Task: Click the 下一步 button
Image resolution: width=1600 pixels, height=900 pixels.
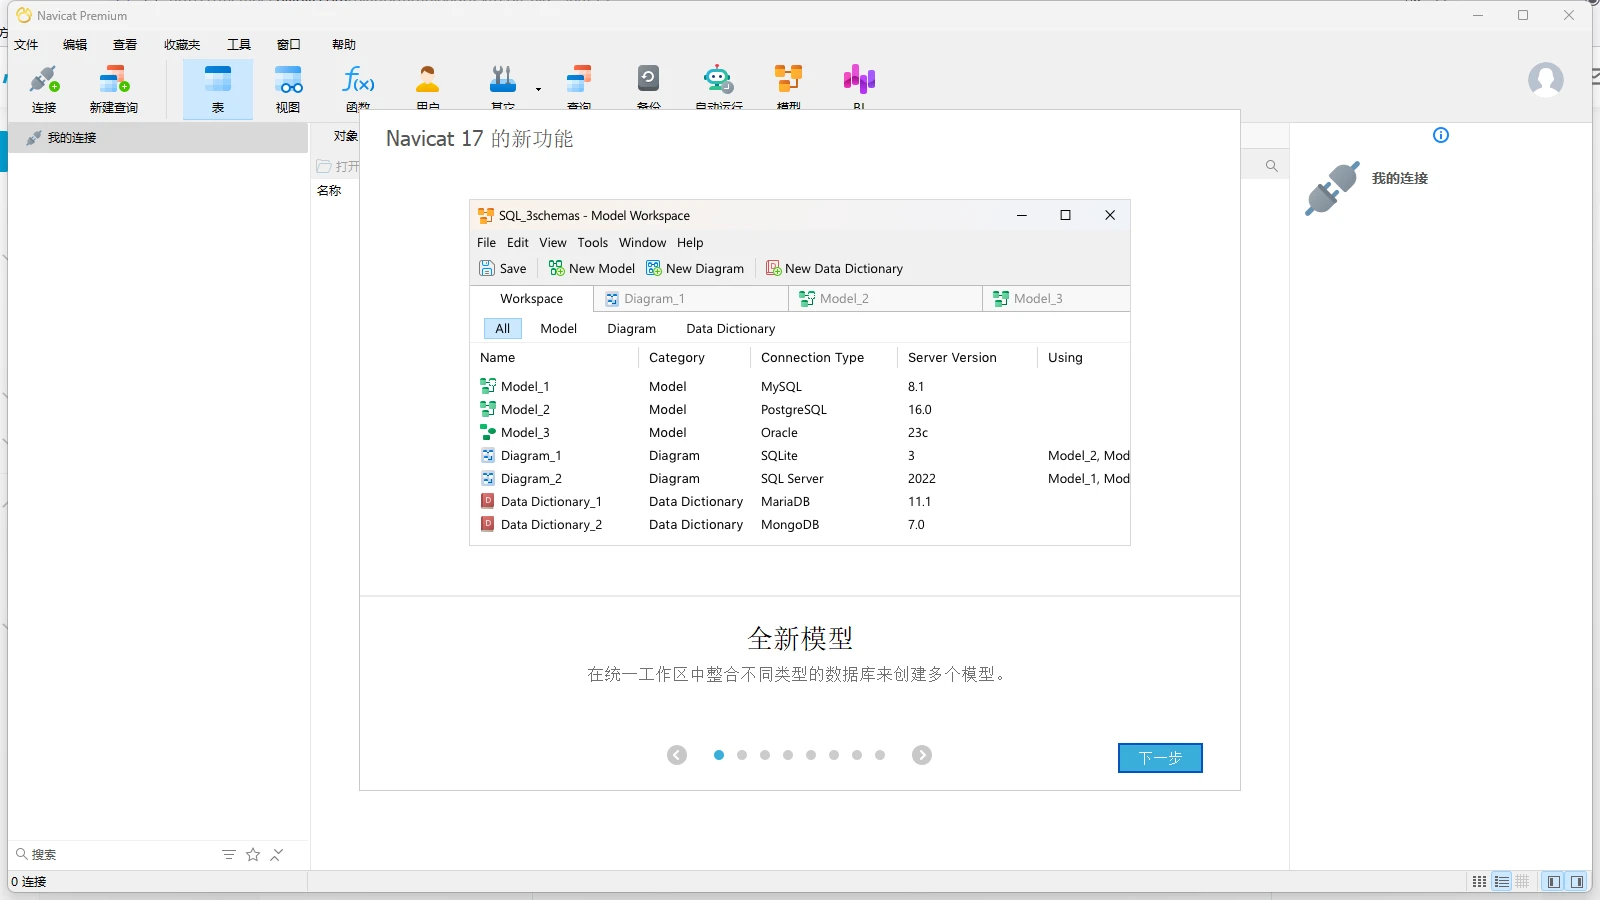Action: point(1160,758)
